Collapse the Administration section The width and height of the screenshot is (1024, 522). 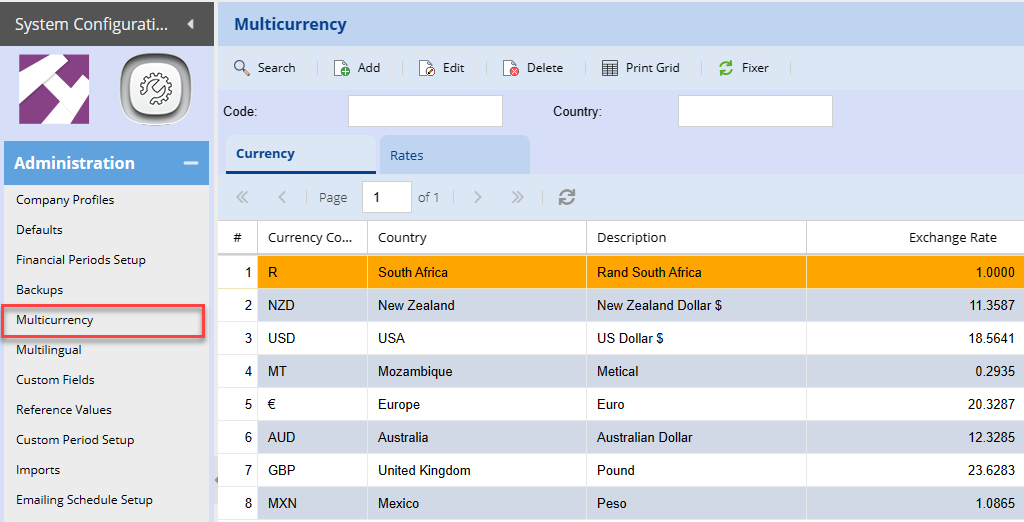point(190,164)
